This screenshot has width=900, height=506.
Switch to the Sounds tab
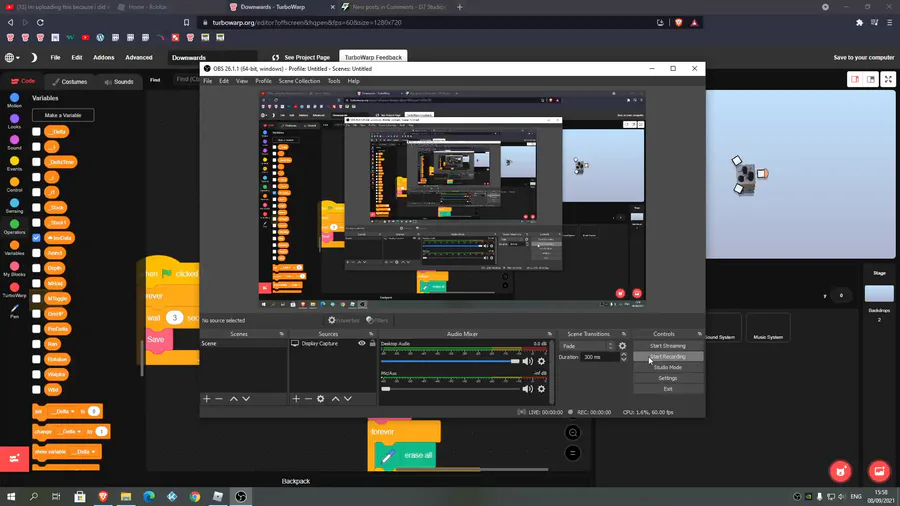[x=119, y=81]
